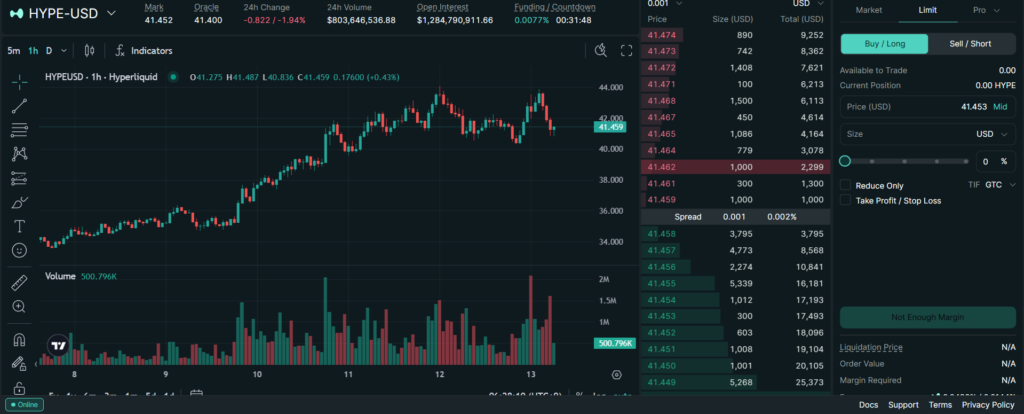
Task: Open the Indicators fx menu
Action: tap(144, 50)
